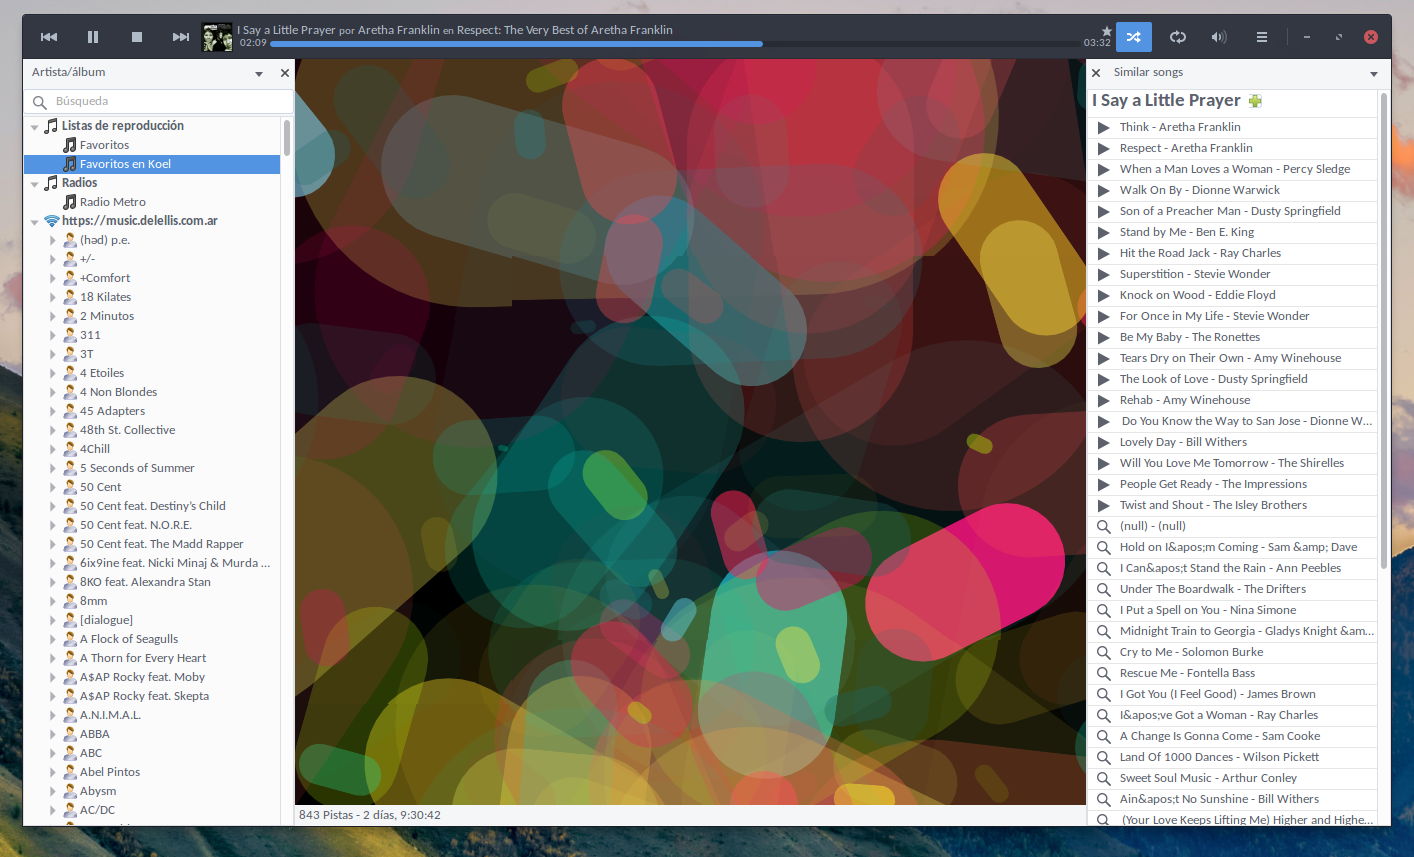This screenshot has height=857, width=1414.
Task: Click the wifi icon of music.delellis.com.ar
Action: pos(51,221)
